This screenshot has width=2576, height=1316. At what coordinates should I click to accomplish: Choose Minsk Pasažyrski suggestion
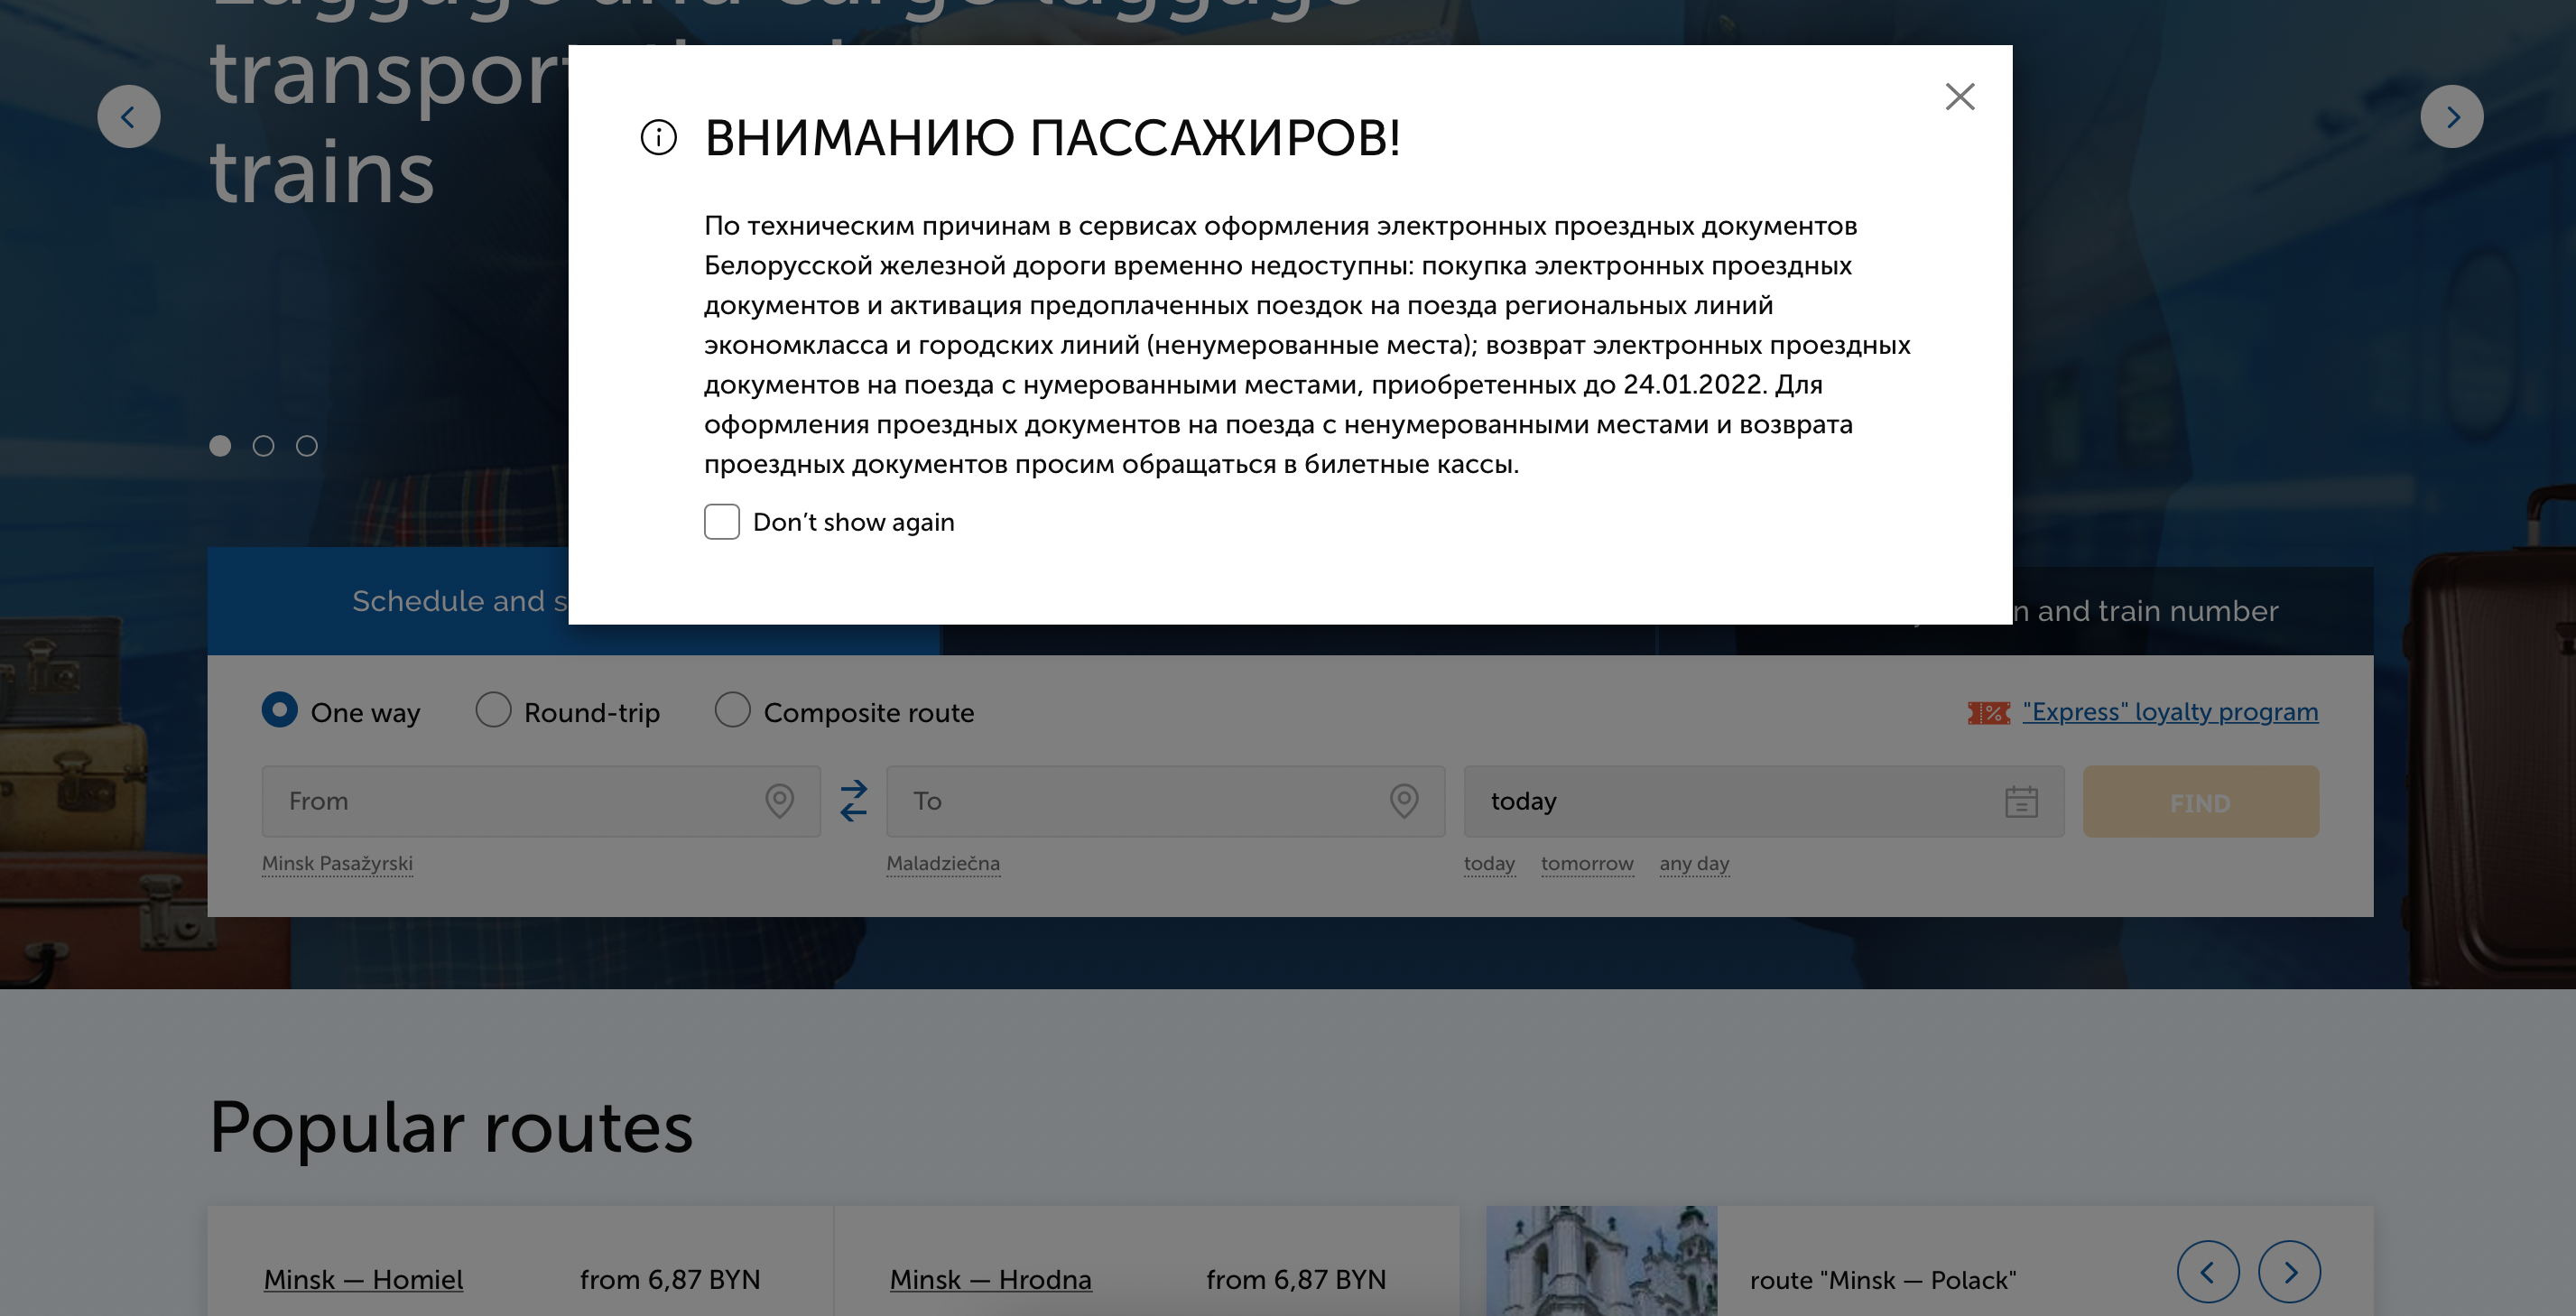337,863
